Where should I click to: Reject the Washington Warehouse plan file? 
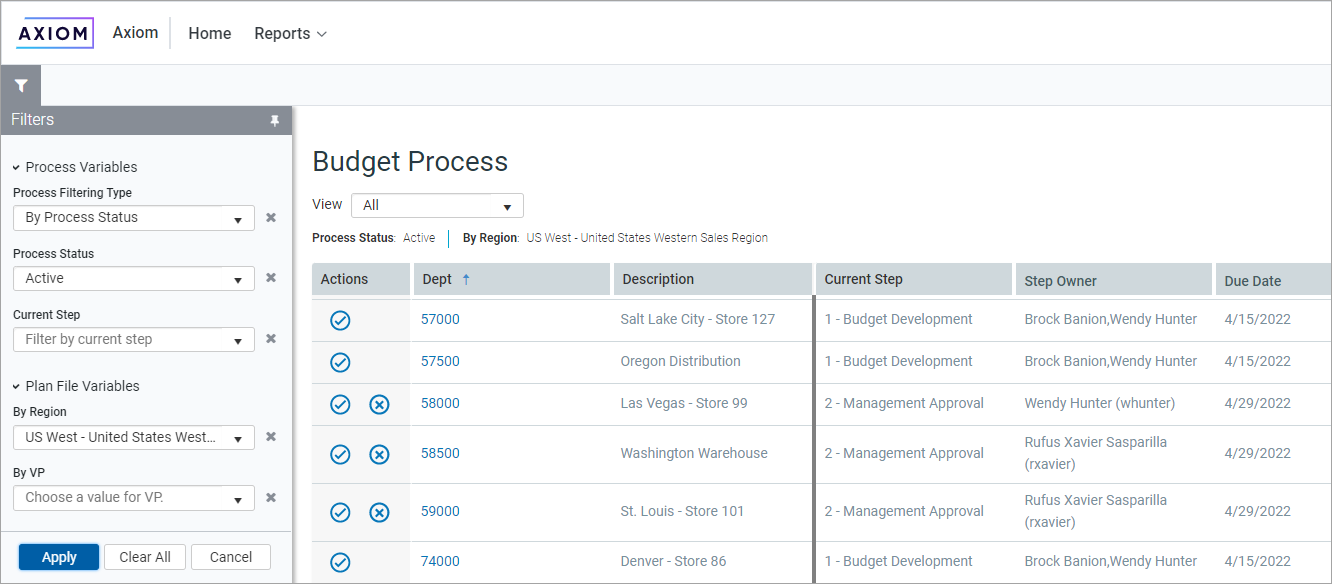tap(379, 454)
